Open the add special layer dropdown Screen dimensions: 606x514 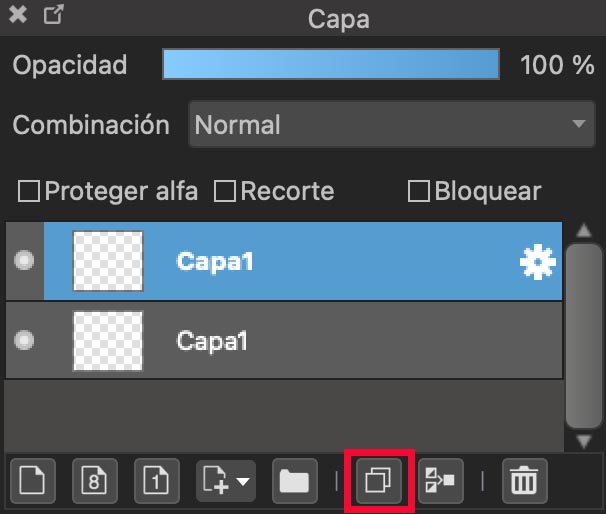pyautogui.click(x=226, y=481)
